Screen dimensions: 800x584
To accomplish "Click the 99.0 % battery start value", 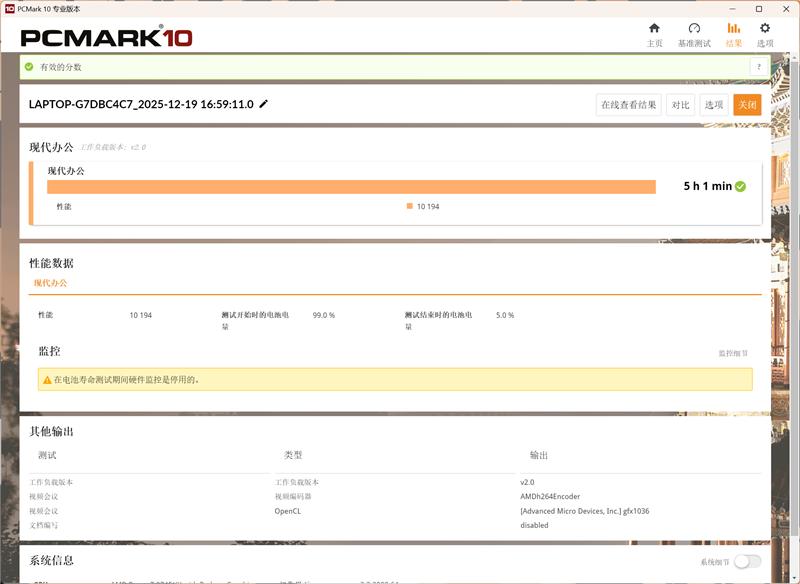I will 323,315.
